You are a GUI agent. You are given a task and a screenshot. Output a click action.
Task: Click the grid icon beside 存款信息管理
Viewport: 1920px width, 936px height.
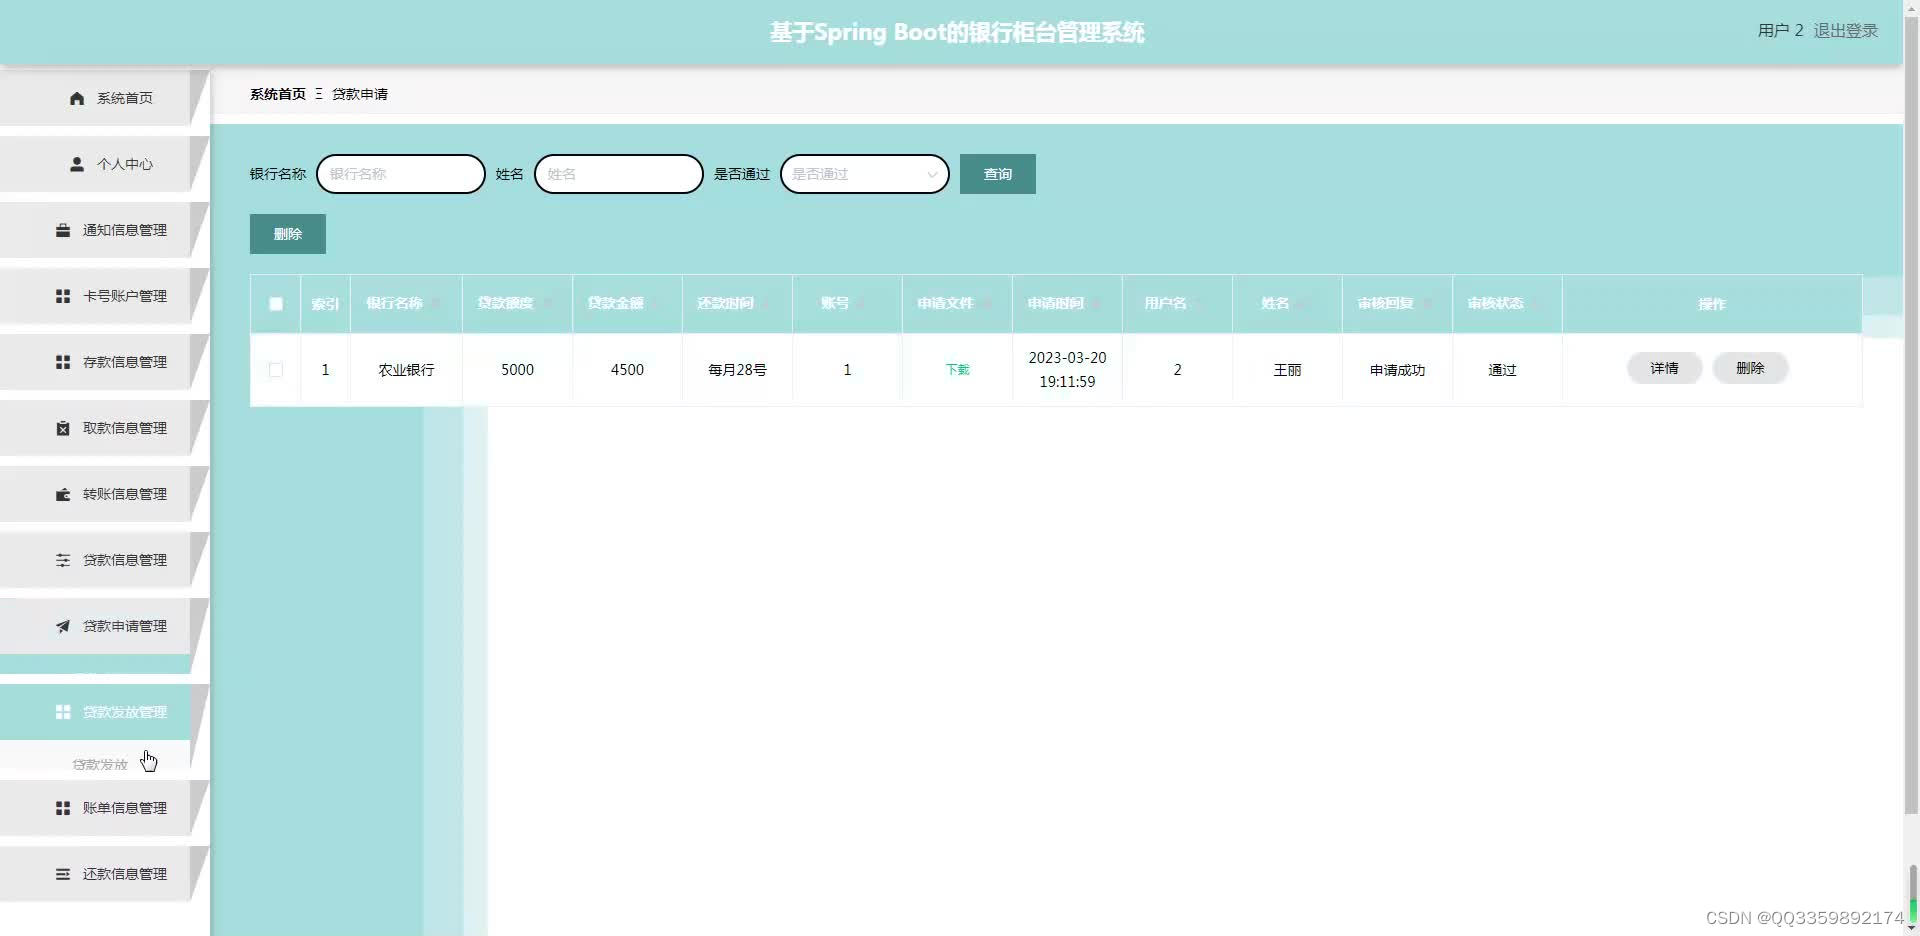pyautogui.click(x=63, y=362)
